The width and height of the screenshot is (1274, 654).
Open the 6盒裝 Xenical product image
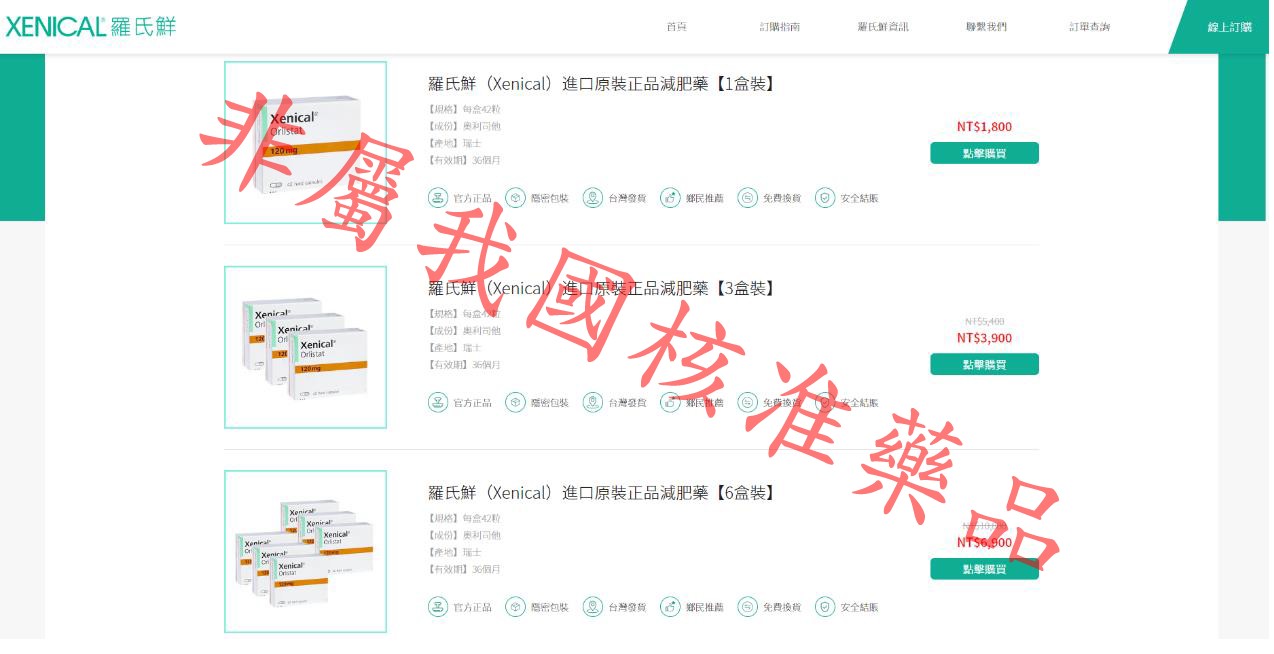pyautogui.click(x=305, y=551)
